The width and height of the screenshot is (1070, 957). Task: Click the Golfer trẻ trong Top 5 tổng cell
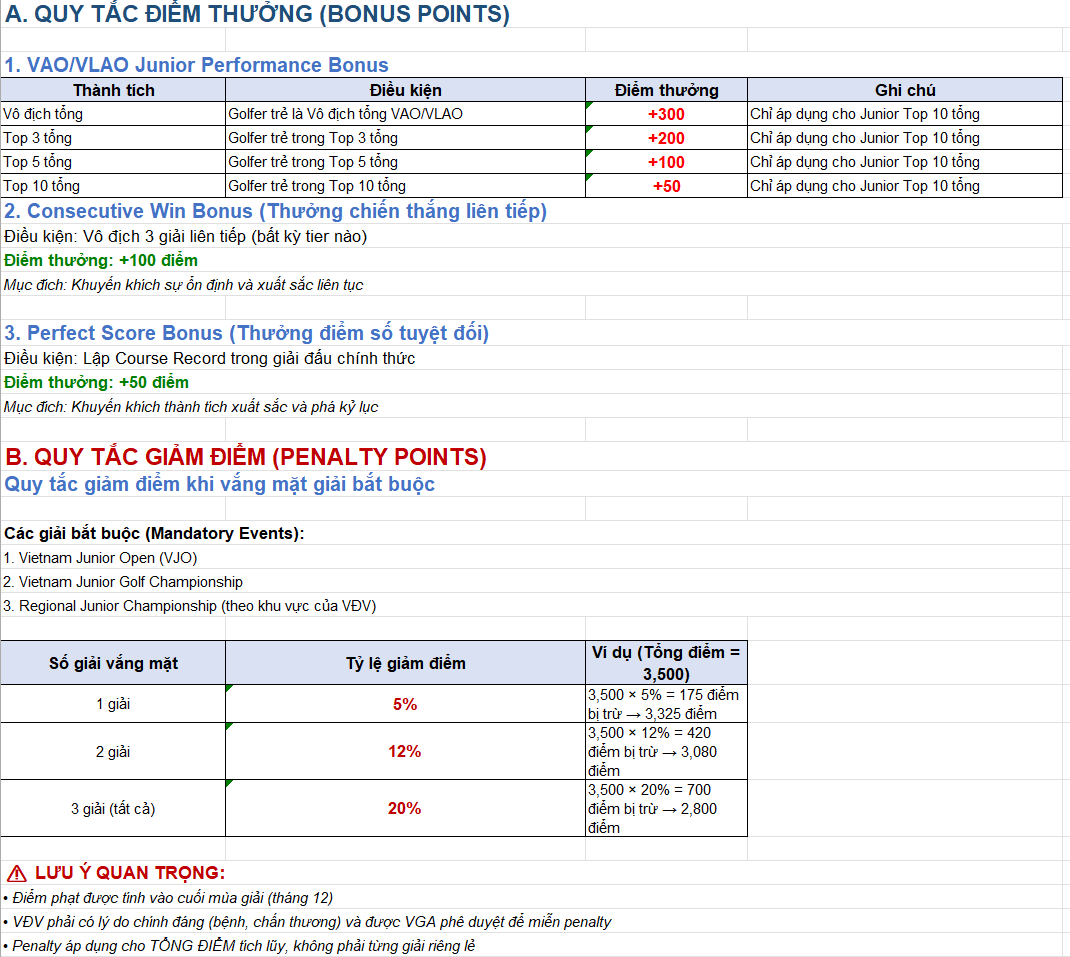[x=405, y=162]
